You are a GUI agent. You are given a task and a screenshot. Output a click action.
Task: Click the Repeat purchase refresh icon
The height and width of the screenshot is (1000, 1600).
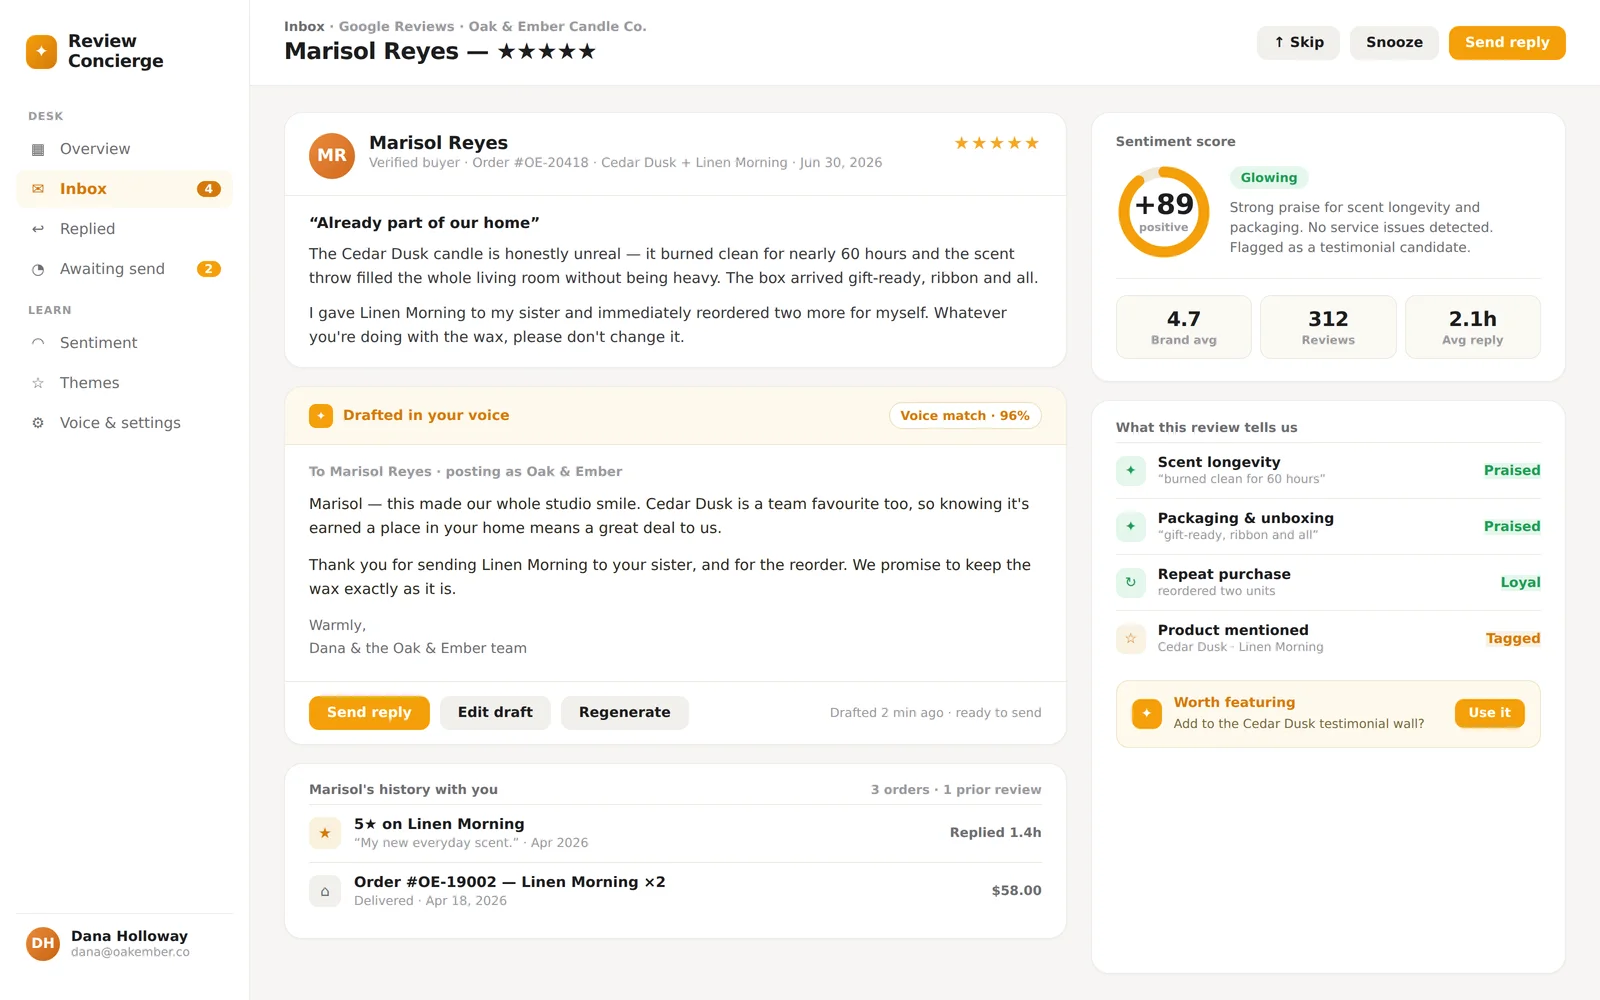(x=1131, y=582)
